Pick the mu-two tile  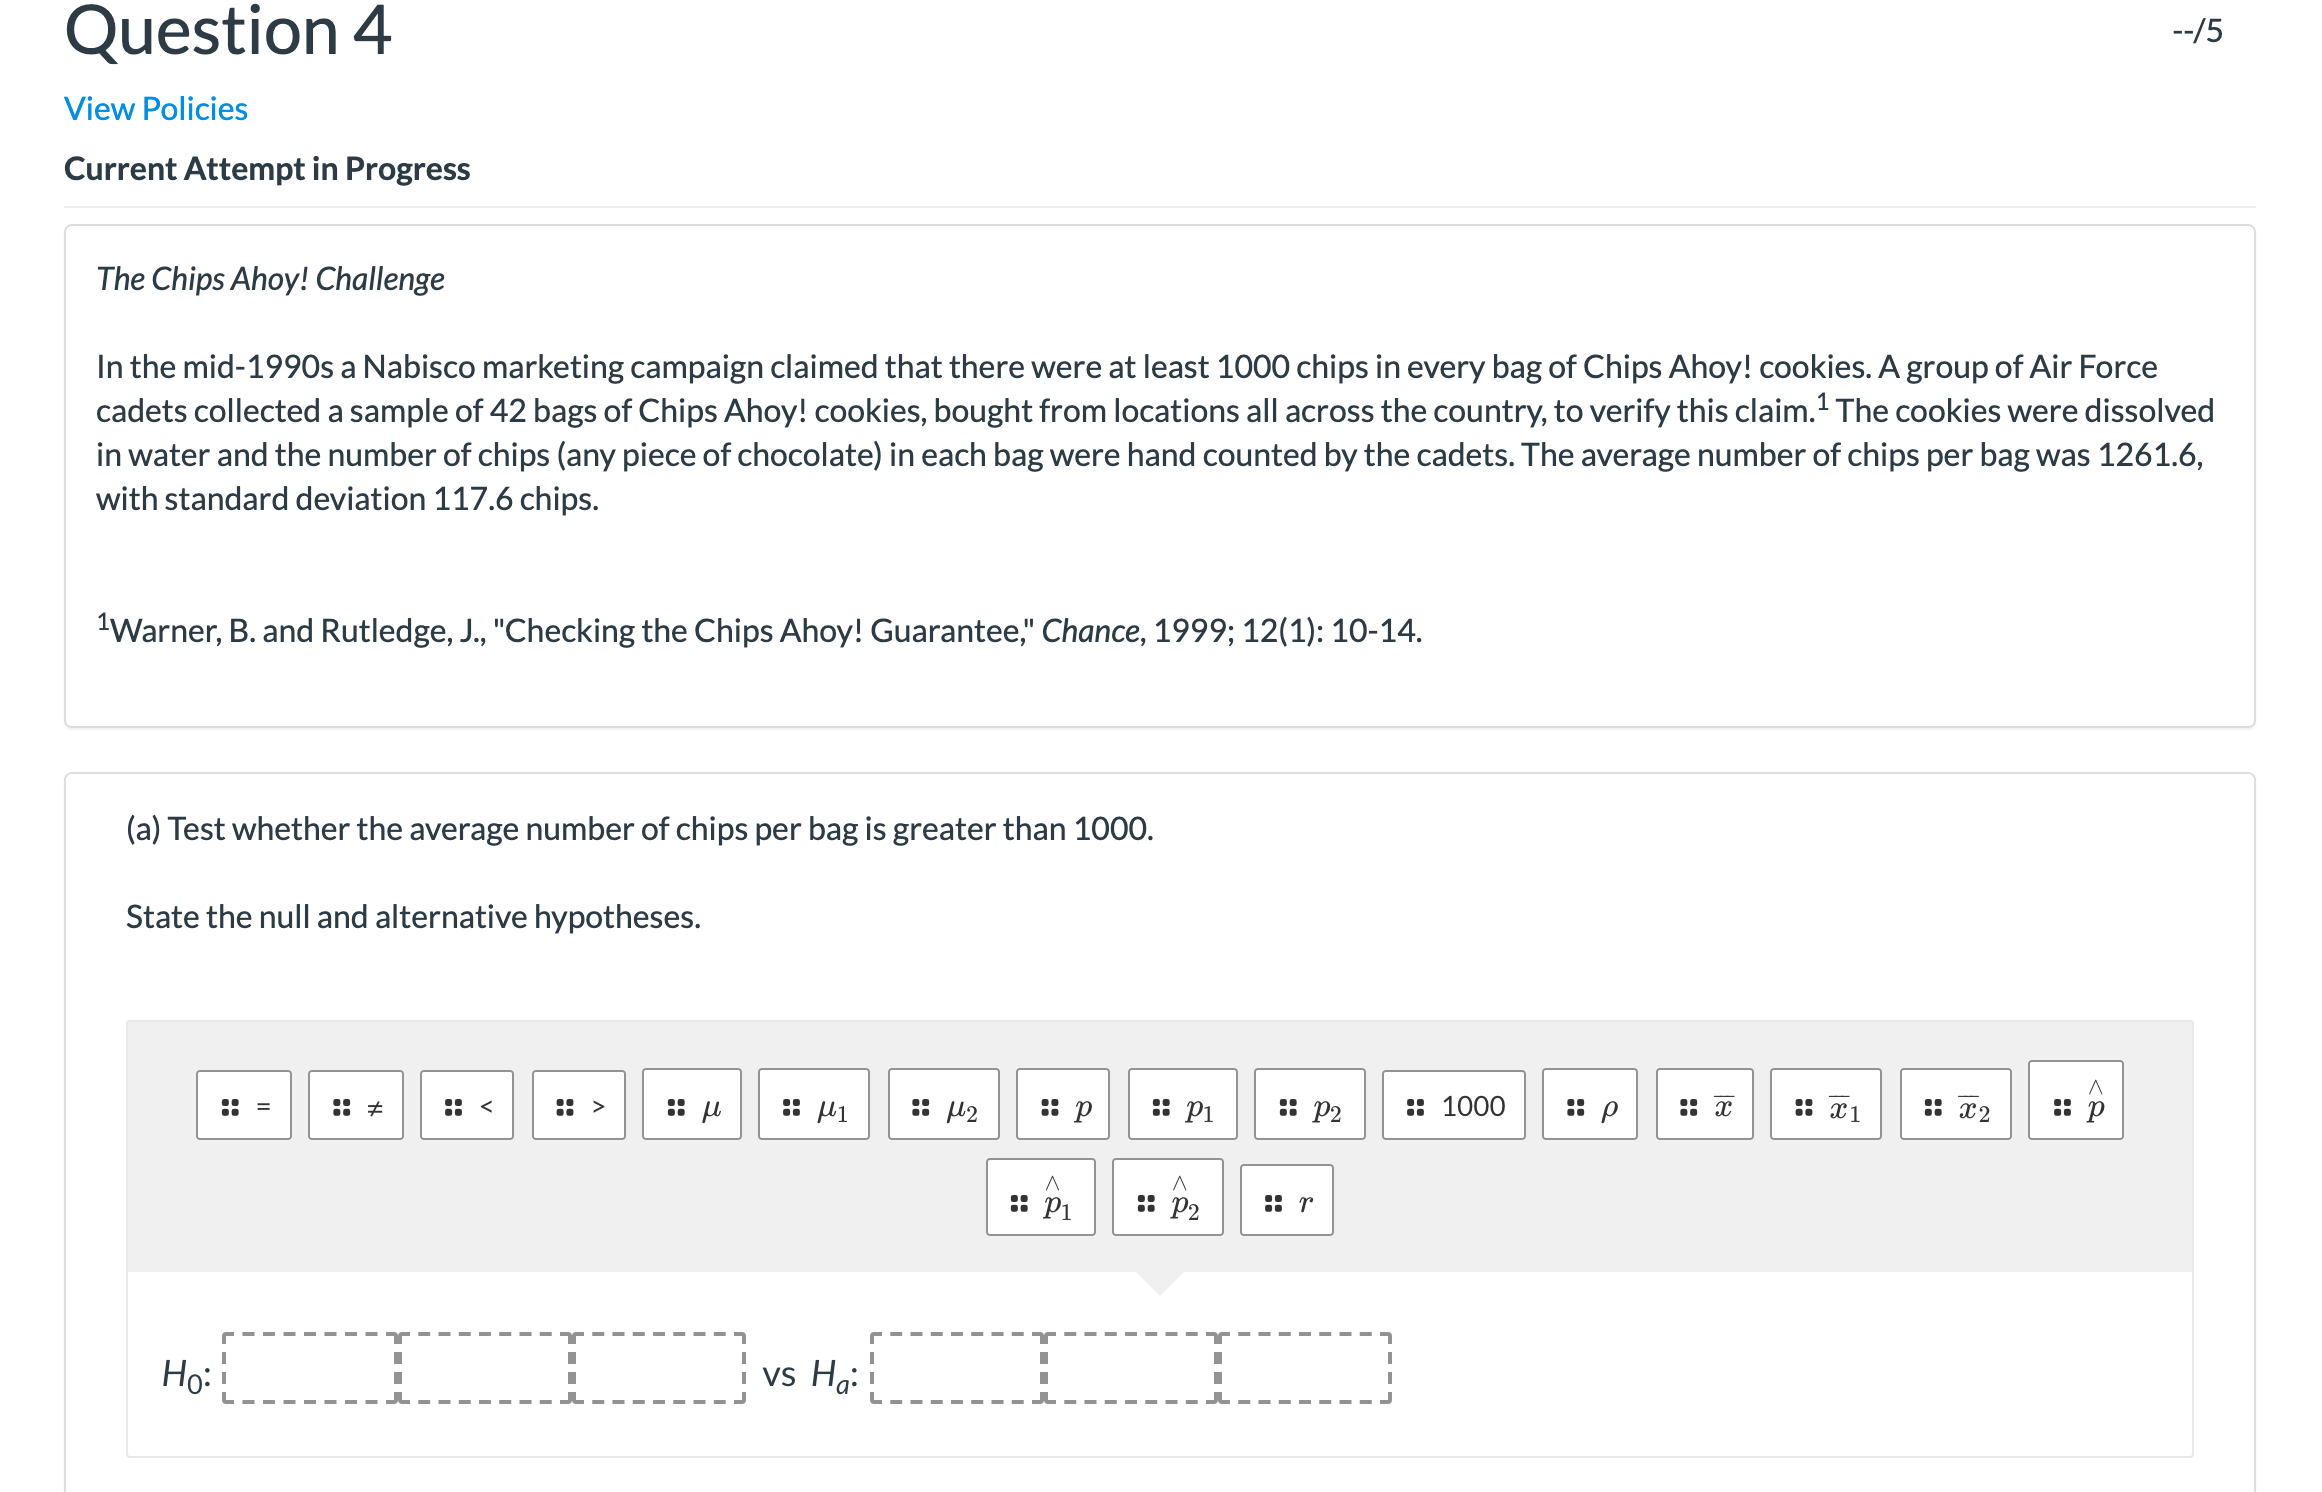[x=944, y=1105]
